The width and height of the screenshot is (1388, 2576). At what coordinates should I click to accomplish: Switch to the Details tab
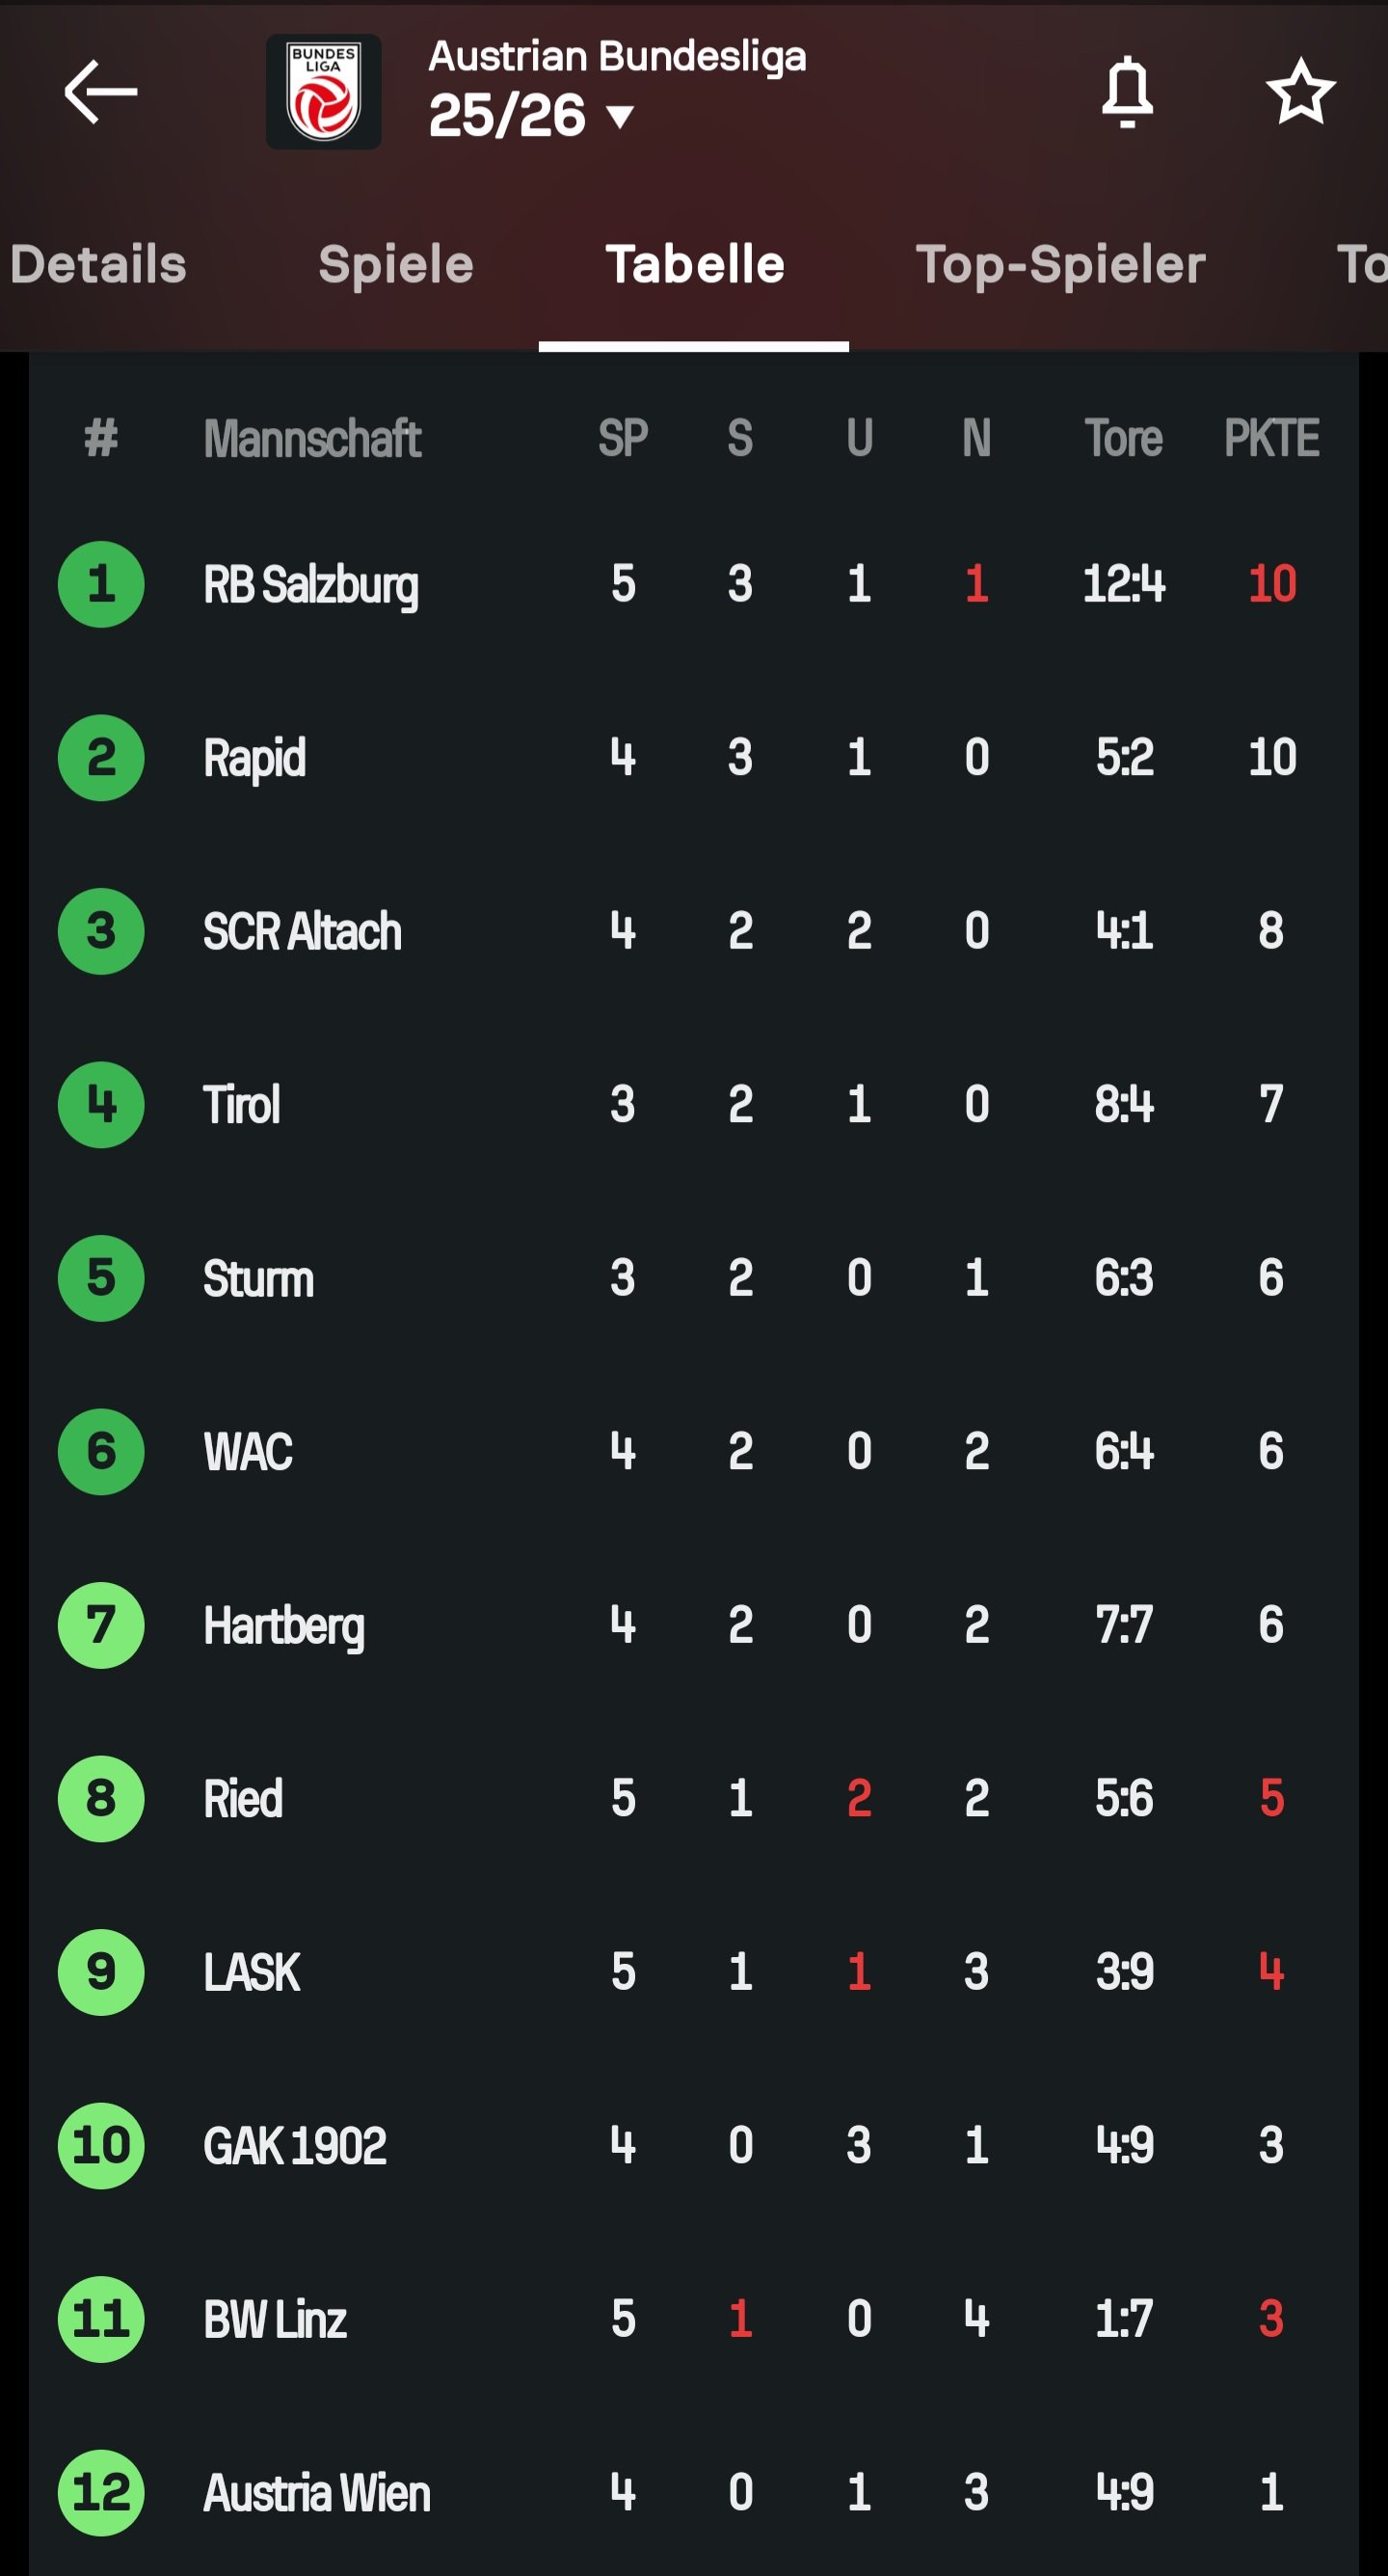click(x=98, y=265)
